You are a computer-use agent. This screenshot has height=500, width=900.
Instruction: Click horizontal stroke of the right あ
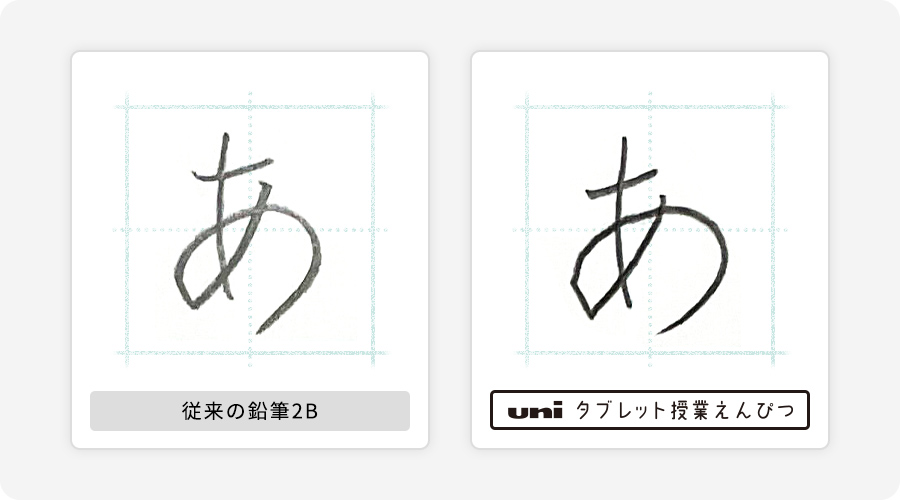pos(621,184)
